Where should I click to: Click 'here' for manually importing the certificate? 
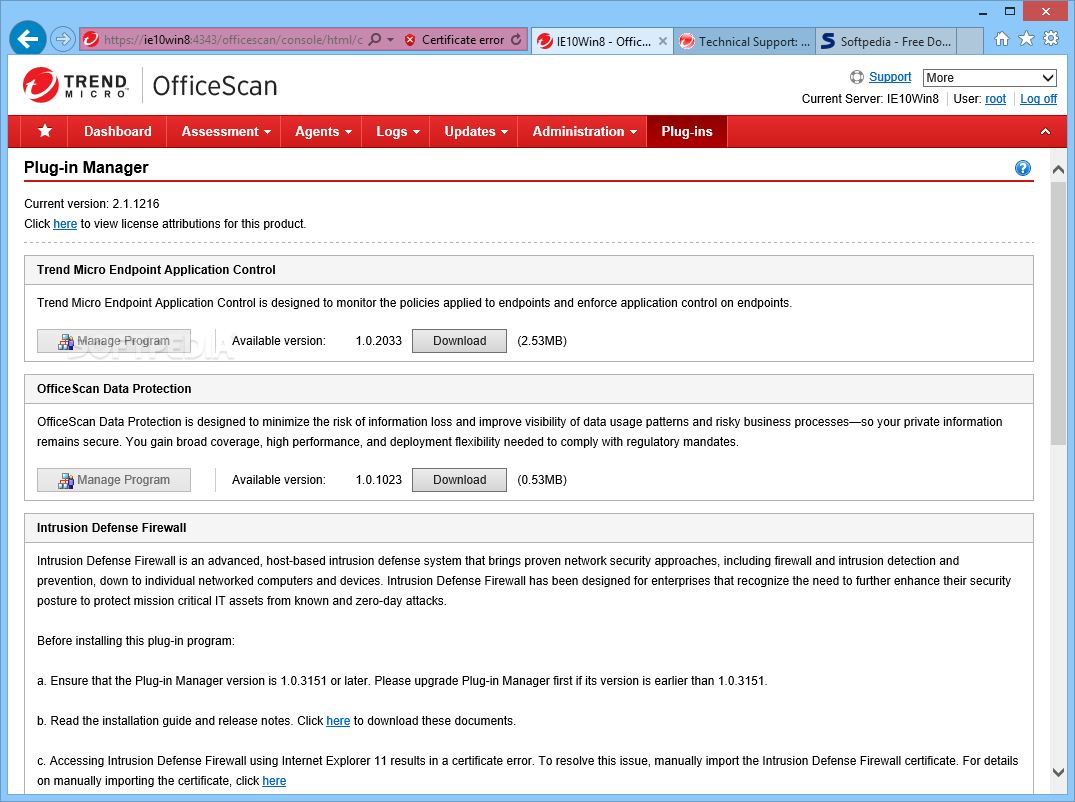click(x=274, y=781)
